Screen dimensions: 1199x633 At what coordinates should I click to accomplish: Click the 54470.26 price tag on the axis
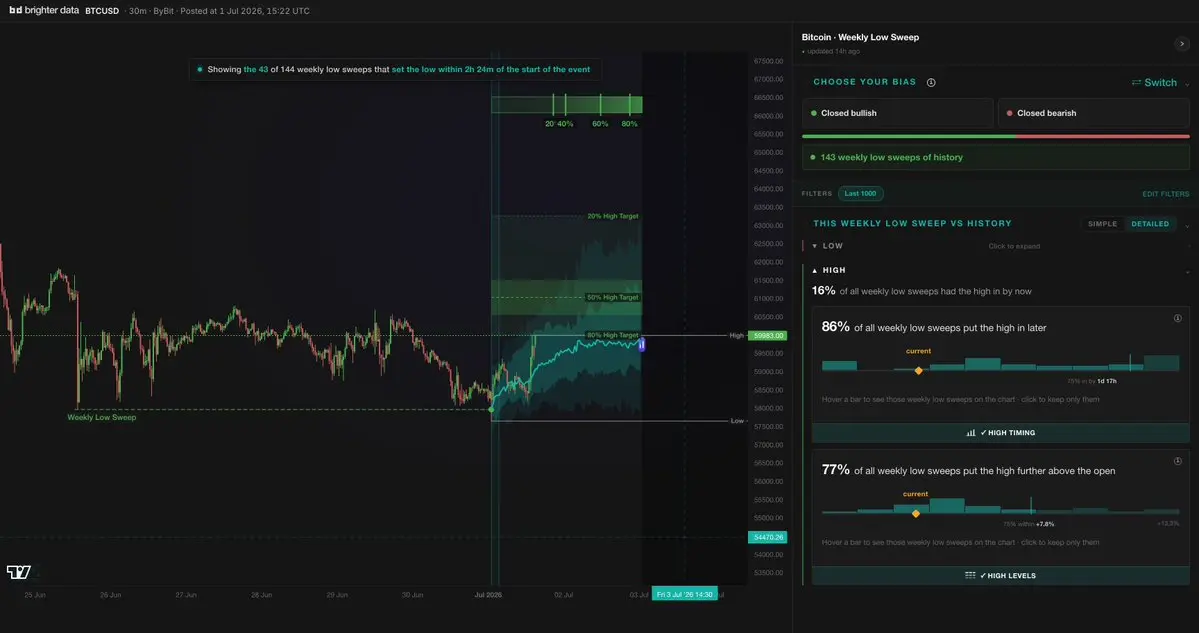point(768,537)
